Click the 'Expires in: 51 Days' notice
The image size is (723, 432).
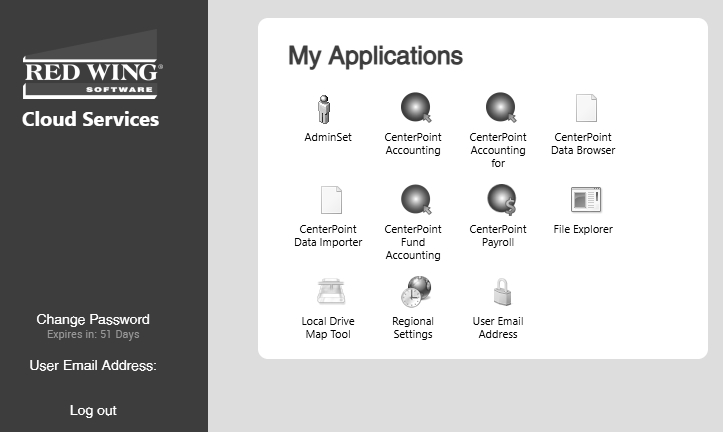[93, 335]
